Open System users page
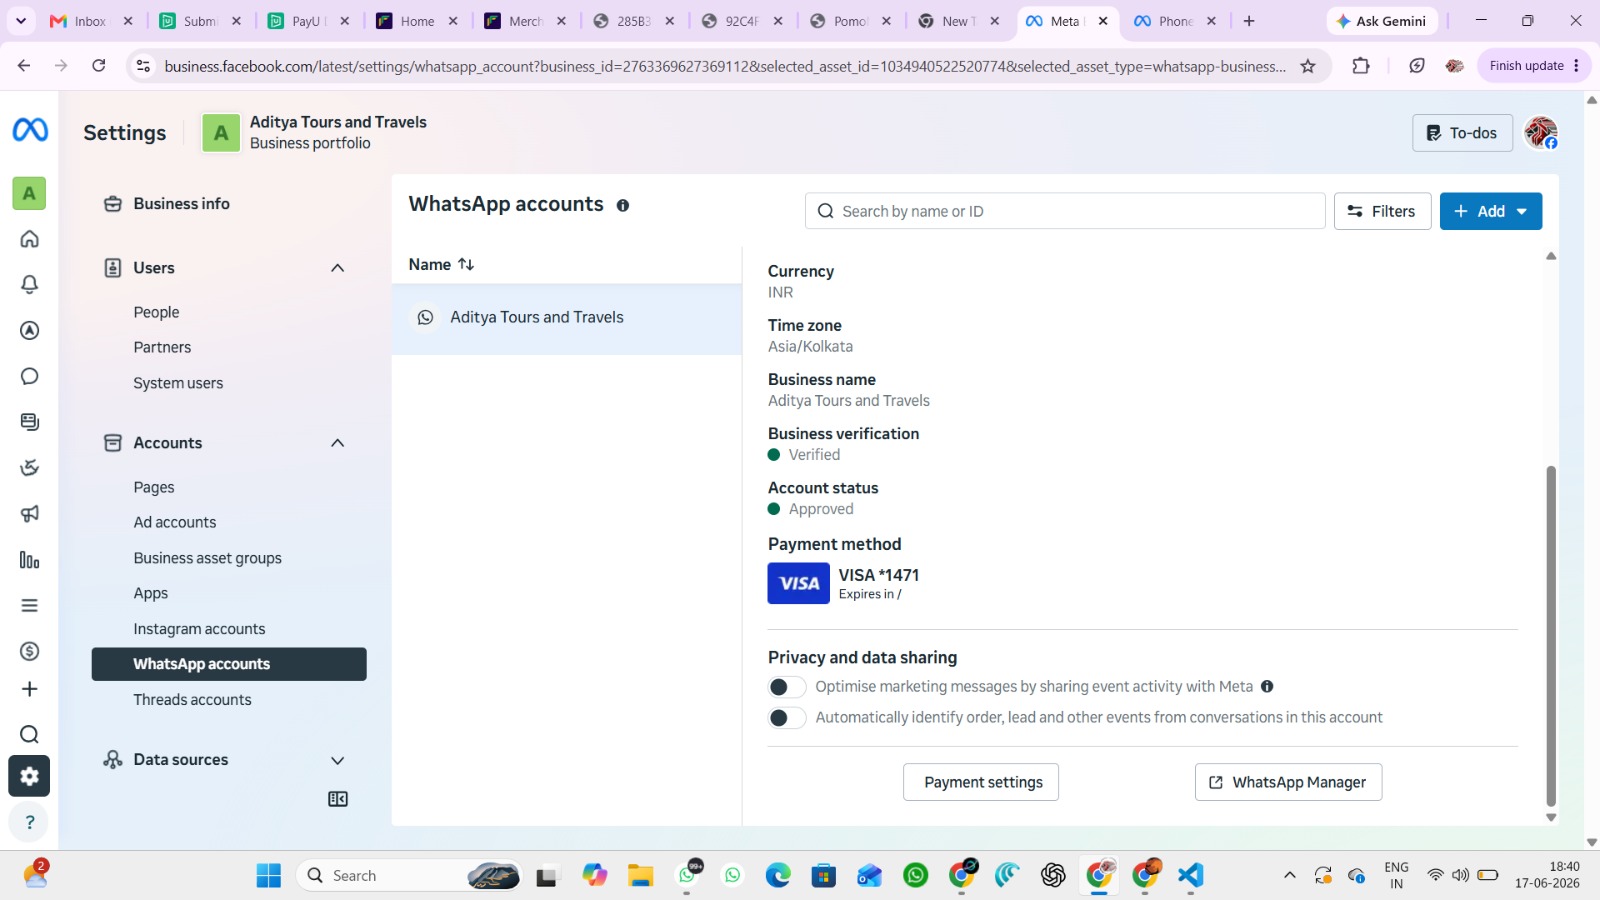1600x900 pixels. tap(179, 383)
